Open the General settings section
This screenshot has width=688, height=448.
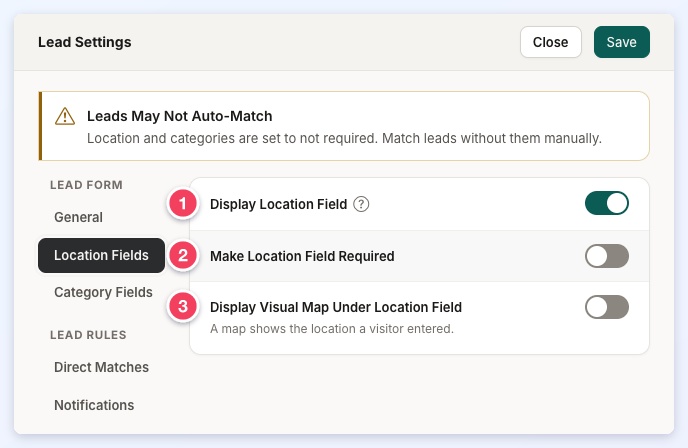point(79,217)
